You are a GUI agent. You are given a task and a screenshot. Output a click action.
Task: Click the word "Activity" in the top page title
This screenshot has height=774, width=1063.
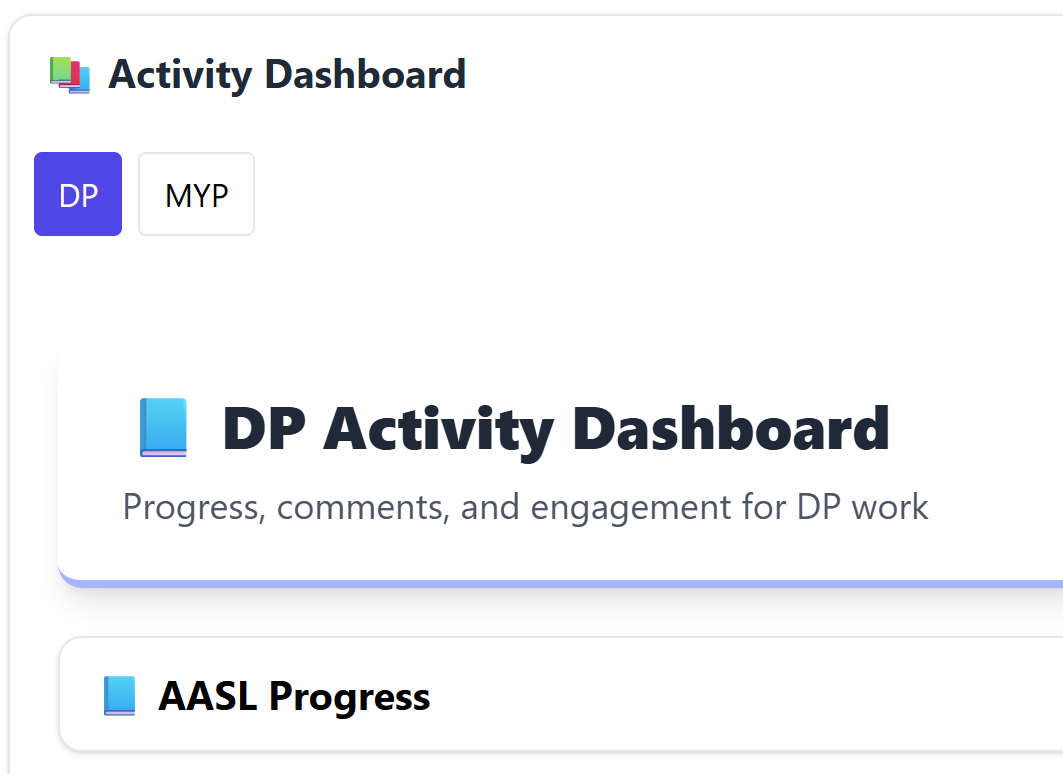coord(180,75)
